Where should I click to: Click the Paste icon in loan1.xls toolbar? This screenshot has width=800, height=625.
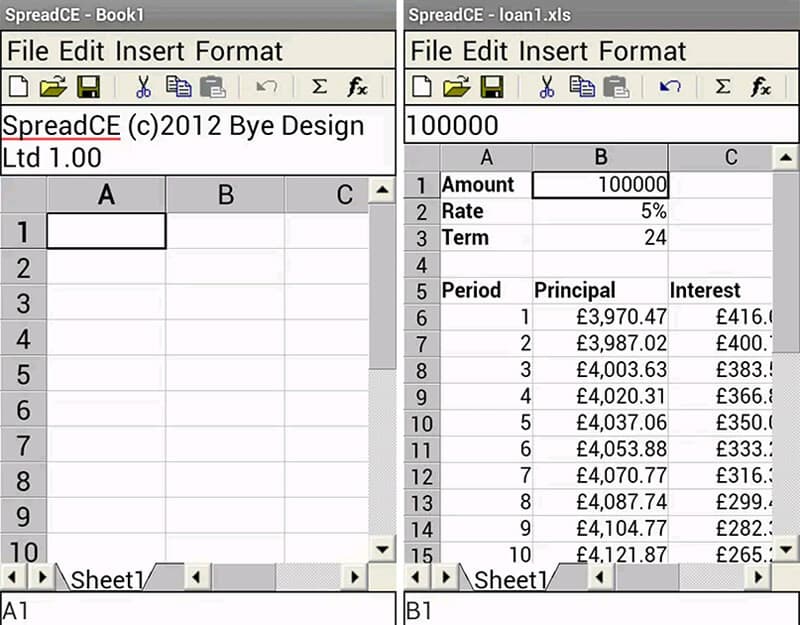pos(616,87)
